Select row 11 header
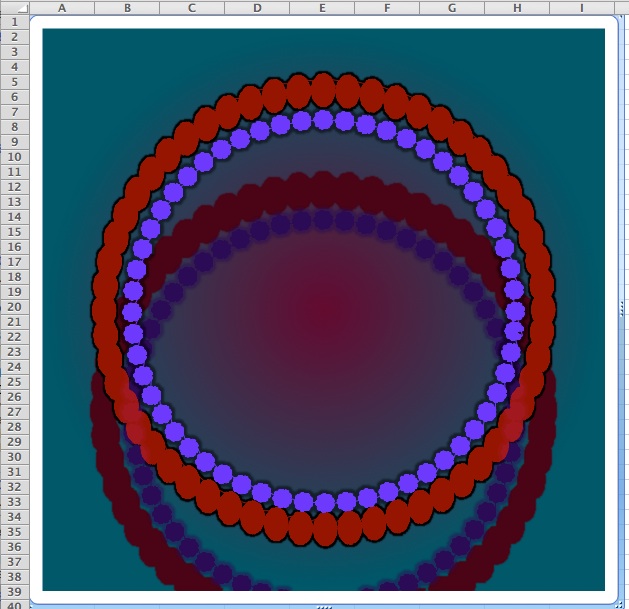 point(14,172)
